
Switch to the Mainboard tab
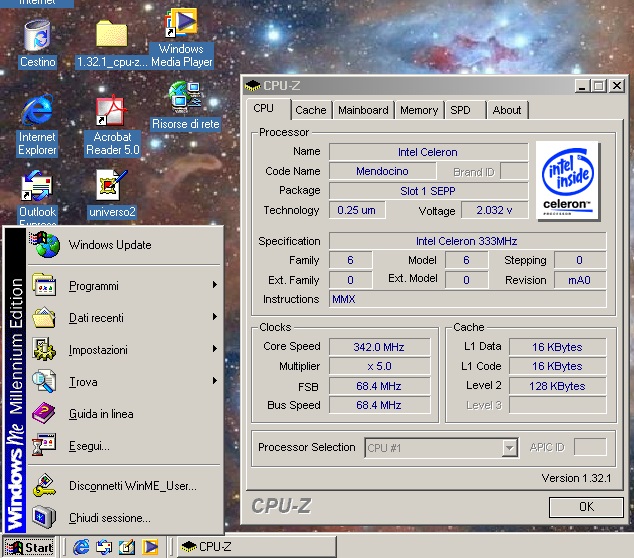[363, 110]
